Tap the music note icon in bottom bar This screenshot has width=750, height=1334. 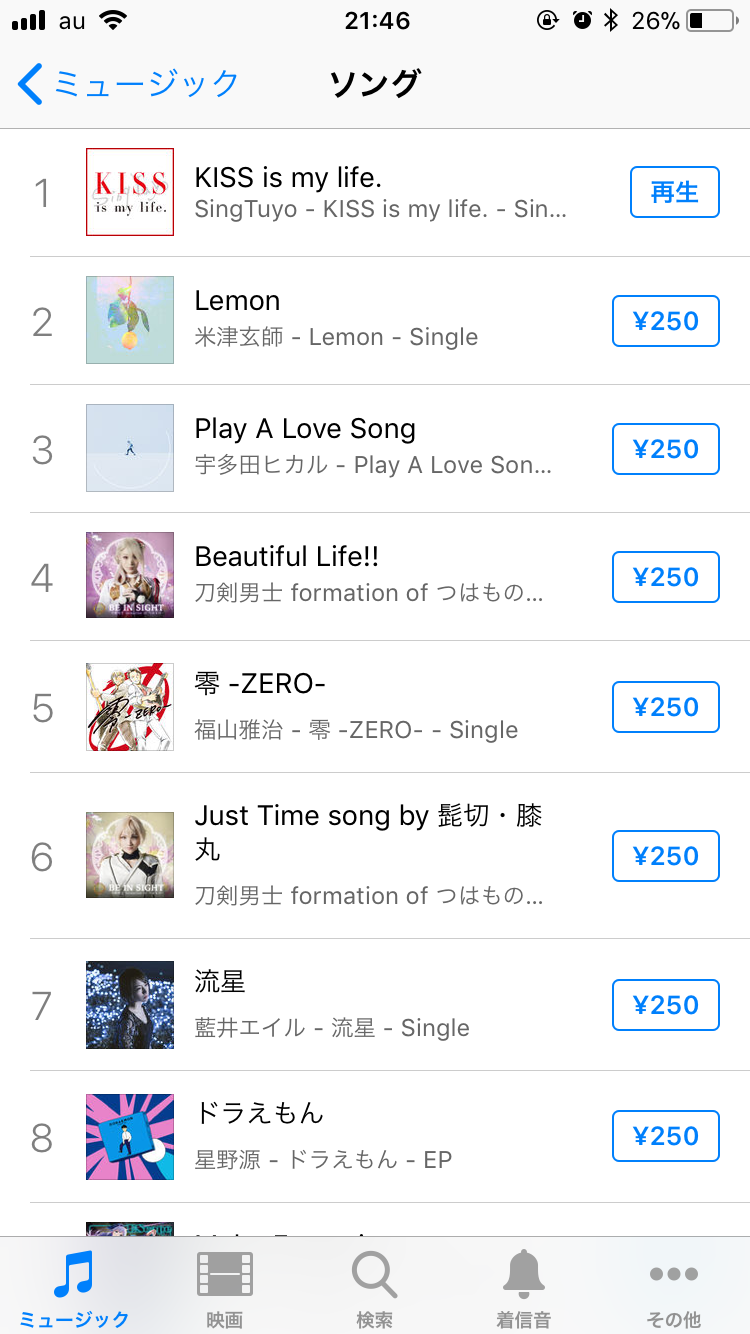[x=73, y=1275]
